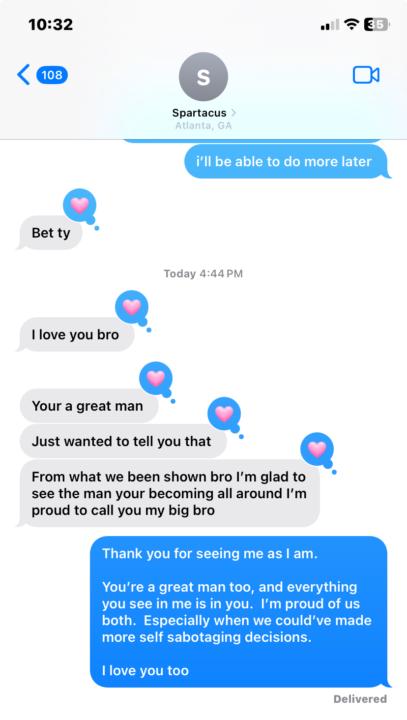Select 'Just wanted to tell you that' bubble
This screenshot has width=407, height=720.
pyautogui.click(x=123, y=441)
